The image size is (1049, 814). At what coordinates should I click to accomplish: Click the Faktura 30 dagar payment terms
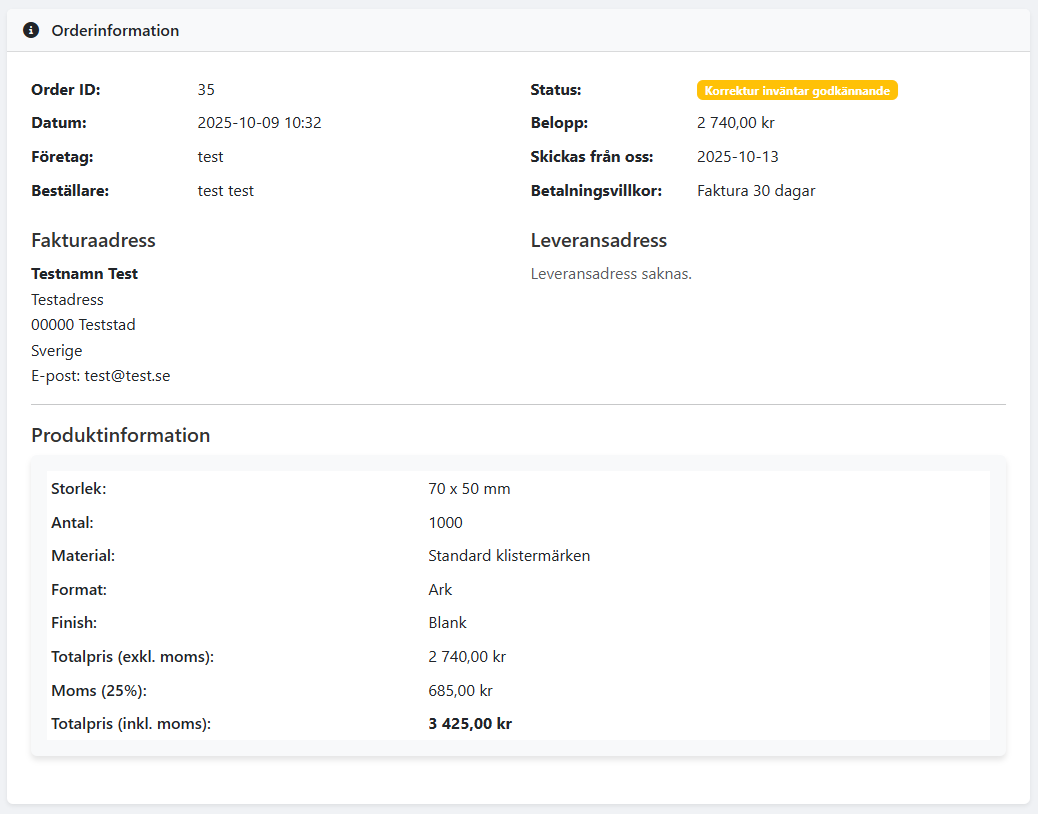click(x=755, y=190)
